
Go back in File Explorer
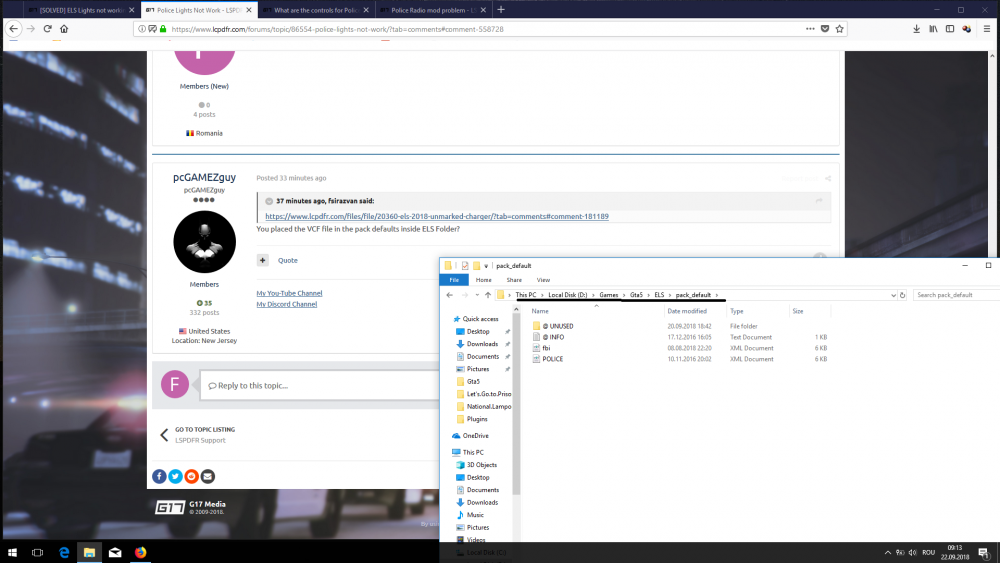pyautogui.click(x=450, y=295)
